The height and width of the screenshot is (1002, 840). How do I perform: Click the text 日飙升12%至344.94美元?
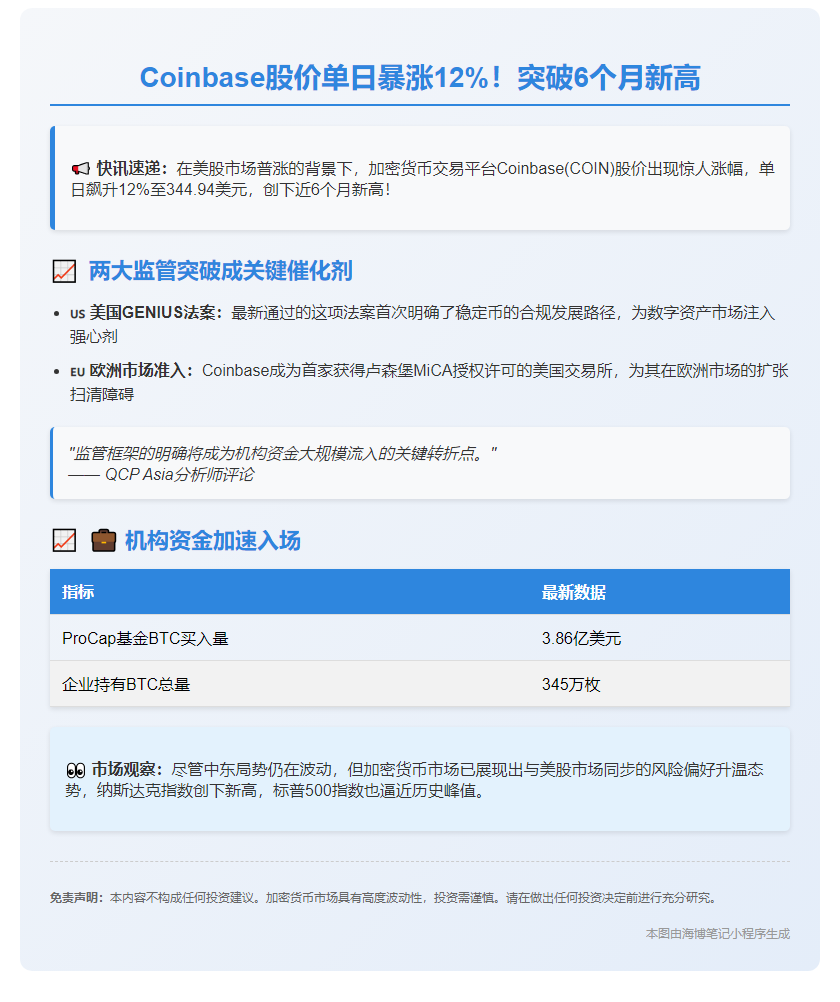(159, 190)
